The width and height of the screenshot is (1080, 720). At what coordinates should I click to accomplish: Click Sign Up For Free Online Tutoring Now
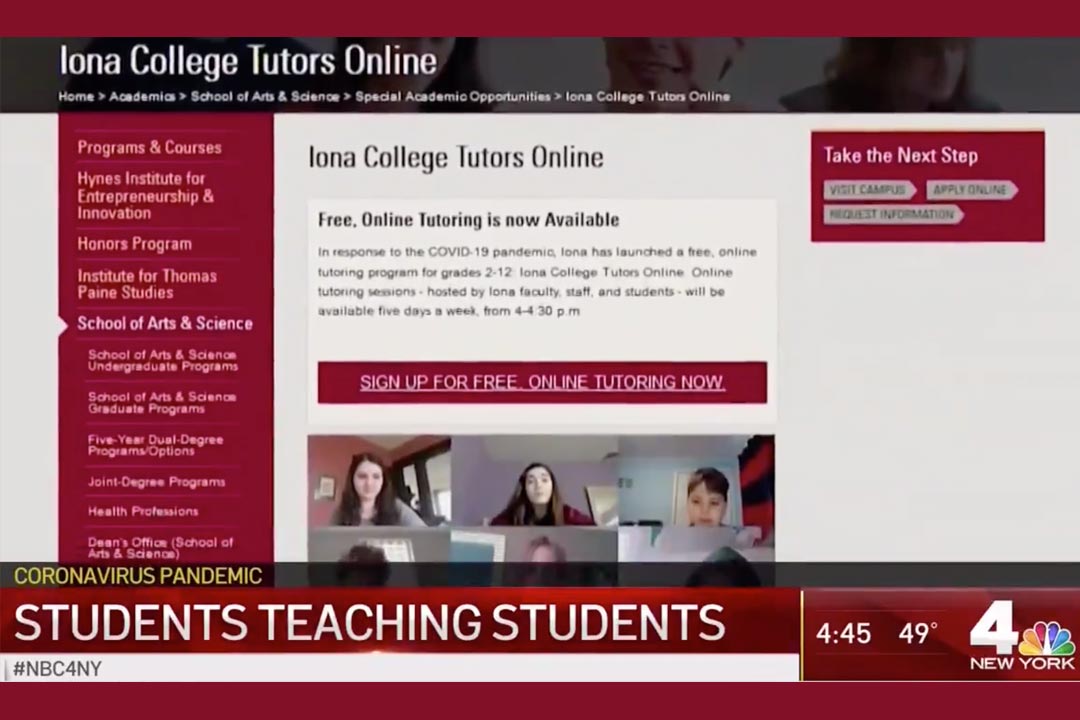pyautogui.click(x=542, y=382)
